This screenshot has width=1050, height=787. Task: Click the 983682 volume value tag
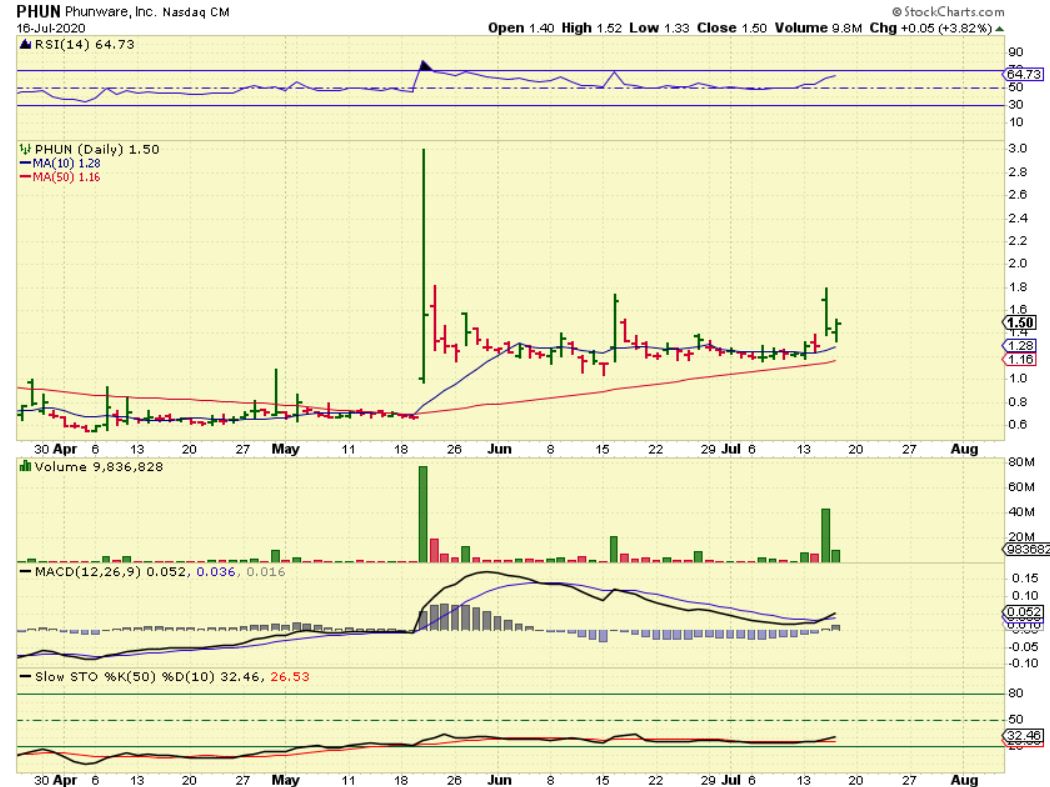1028,549
